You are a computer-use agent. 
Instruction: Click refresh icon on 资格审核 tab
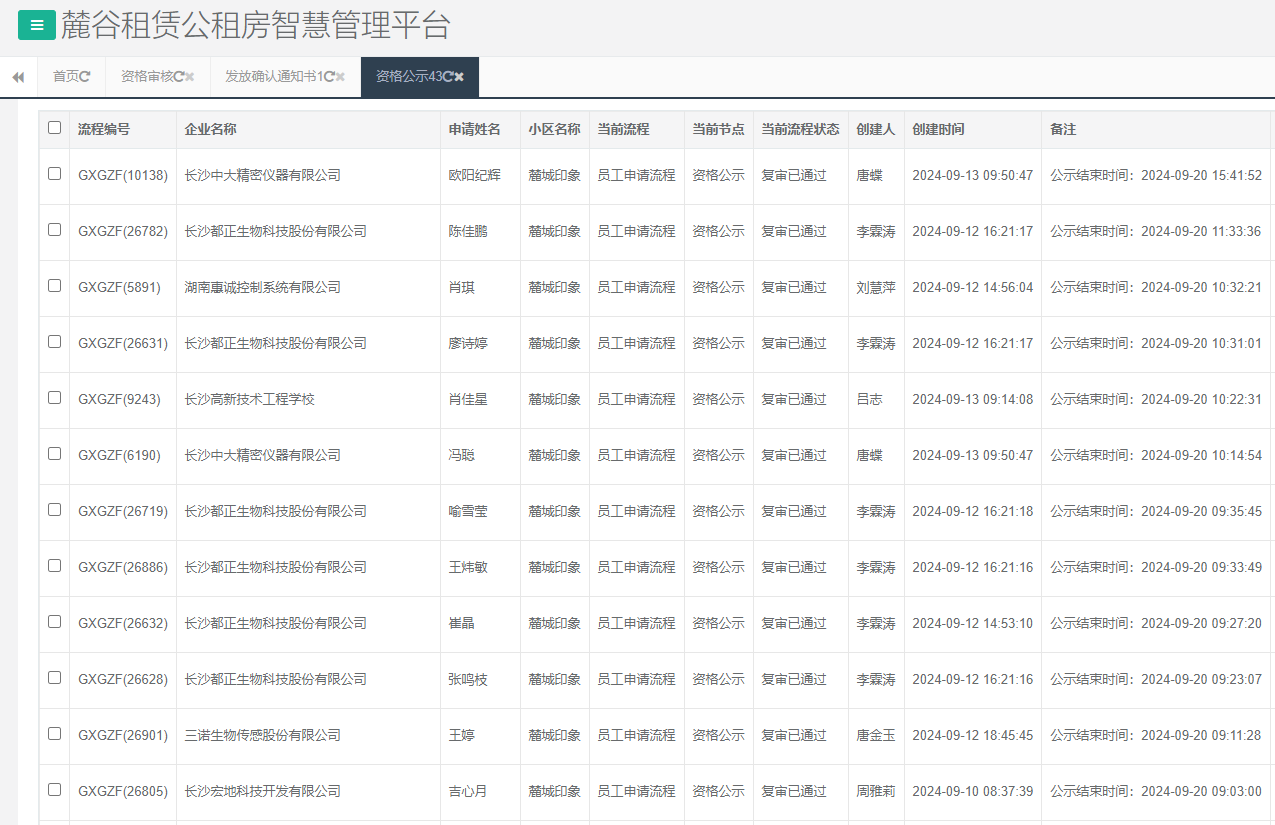click(177, 76)
